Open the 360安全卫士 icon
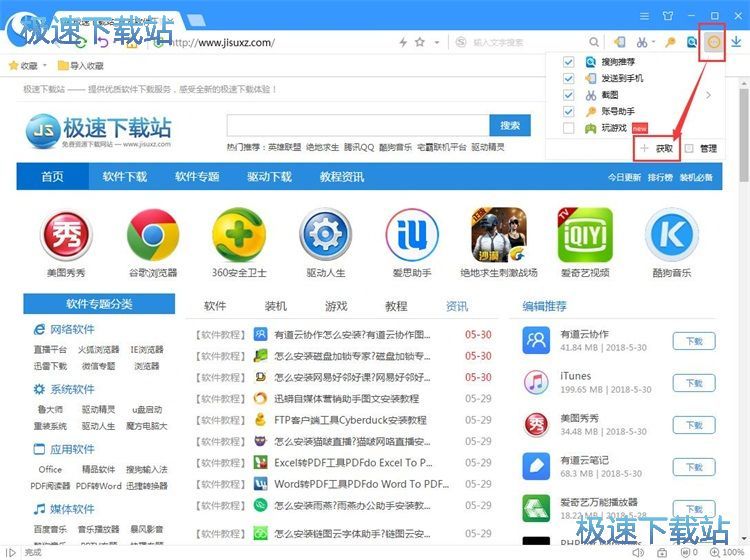Screen dimensions: 750x560 point(239,235)
